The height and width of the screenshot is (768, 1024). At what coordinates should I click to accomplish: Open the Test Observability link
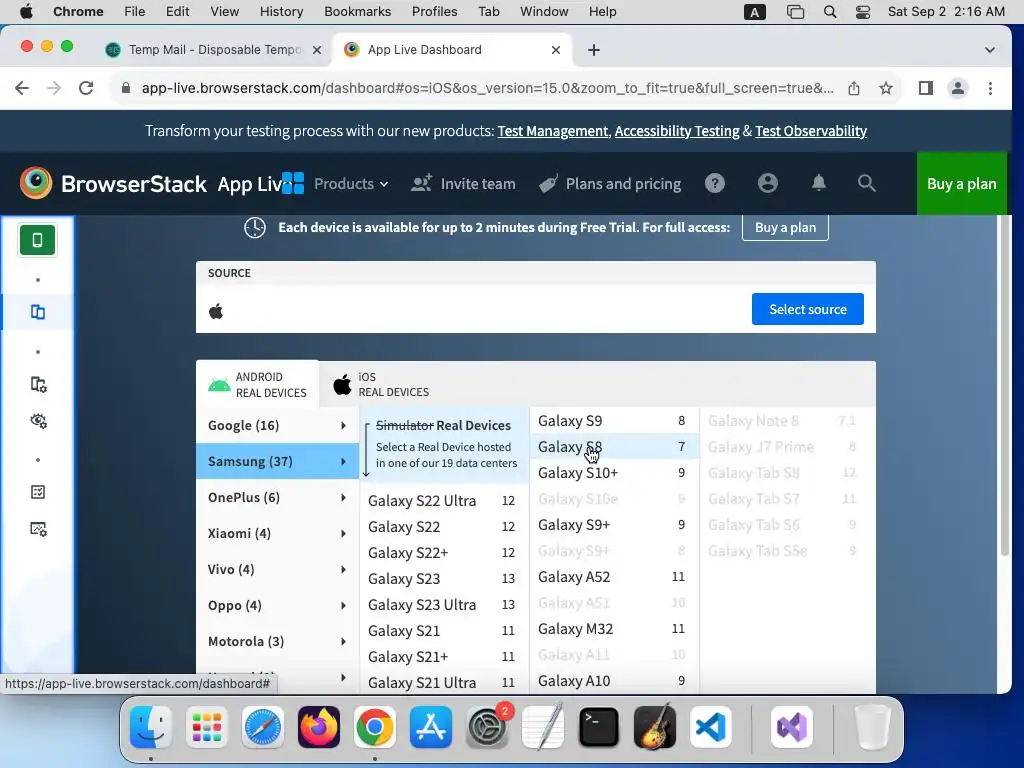click(810, 131)
